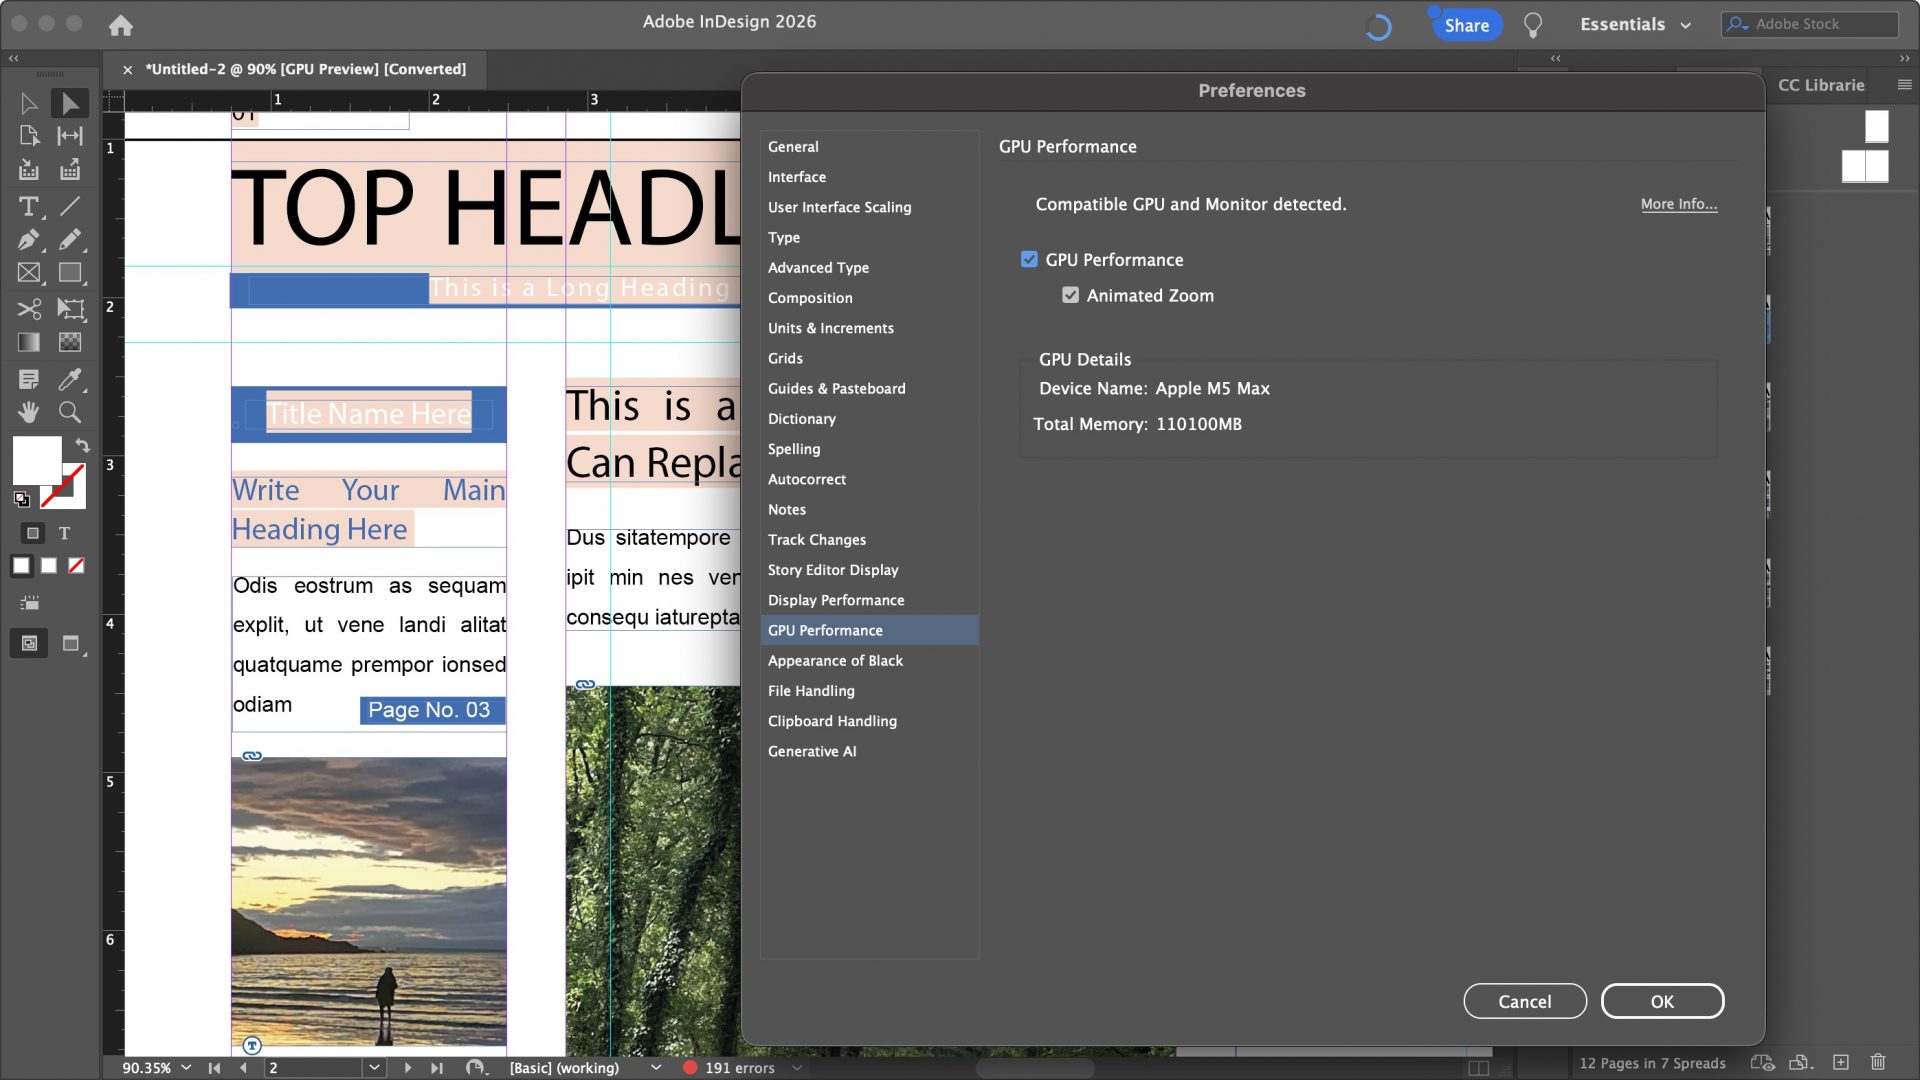Select the Hand tool
Viewport: 1920px width, 1080px height.
[29, 412]
